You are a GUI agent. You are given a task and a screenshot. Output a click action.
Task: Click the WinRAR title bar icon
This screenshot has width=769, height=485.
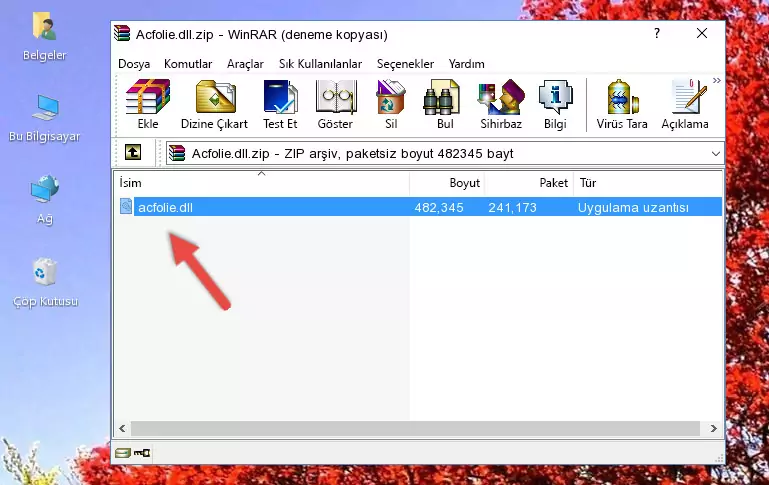point(122,34)
